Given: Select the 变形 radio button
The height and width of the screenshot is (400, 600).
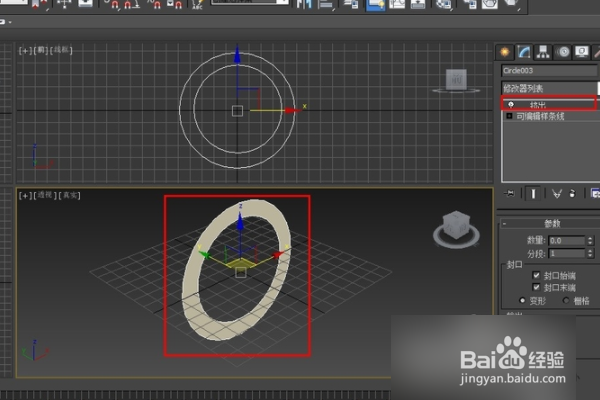Looking at the screenshot, I should coord(522,300).
